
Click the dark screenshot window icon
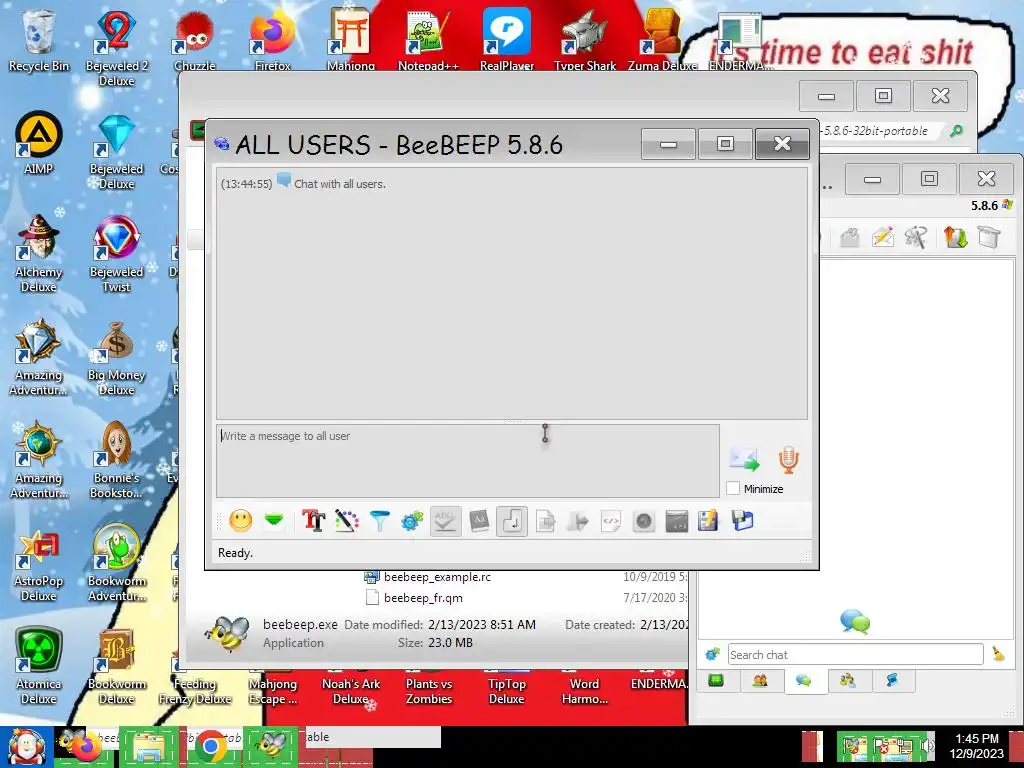(x=677, y=520)
